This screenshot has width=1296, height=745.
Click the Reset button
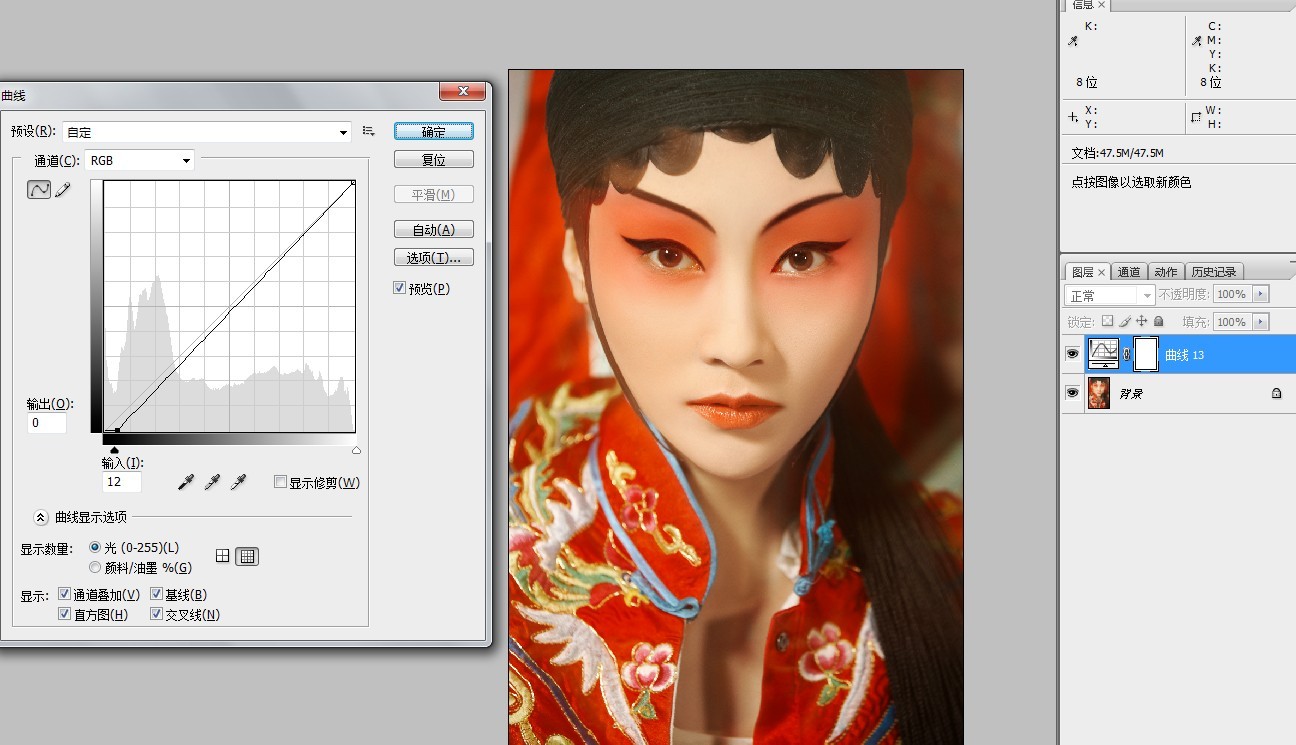click(x=434, y=159)
